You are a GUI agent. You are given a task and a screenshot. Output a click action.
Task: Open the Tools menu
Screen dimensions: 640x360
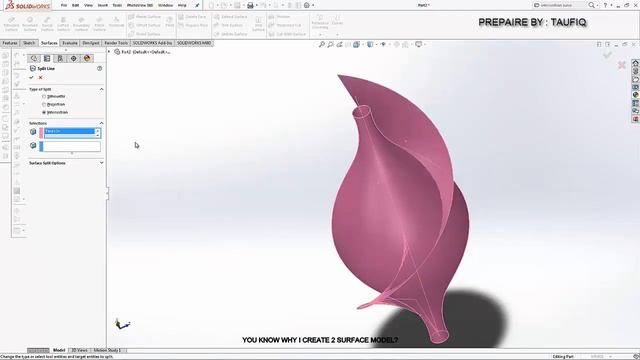tap(117, 5)
